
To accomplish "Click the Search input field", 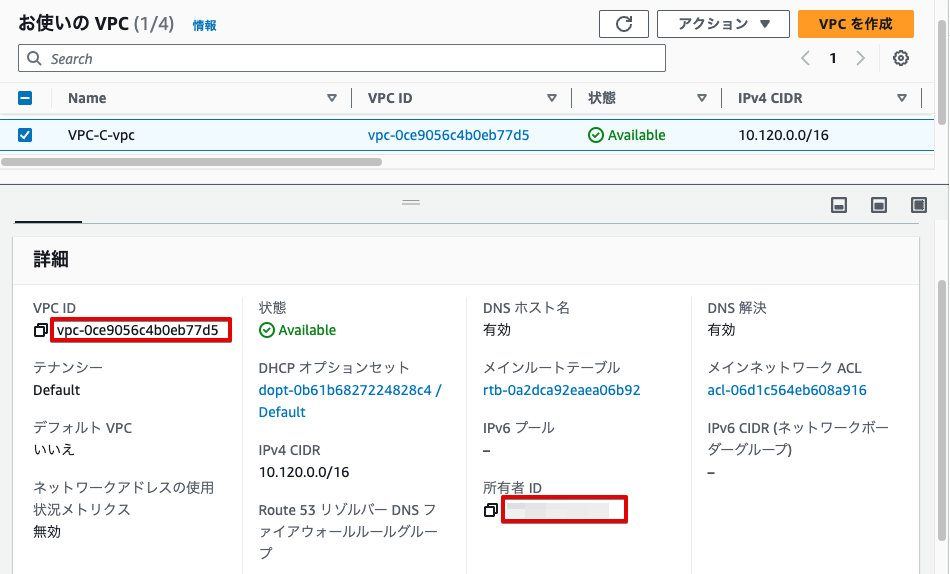I will [x=342, y=58].
